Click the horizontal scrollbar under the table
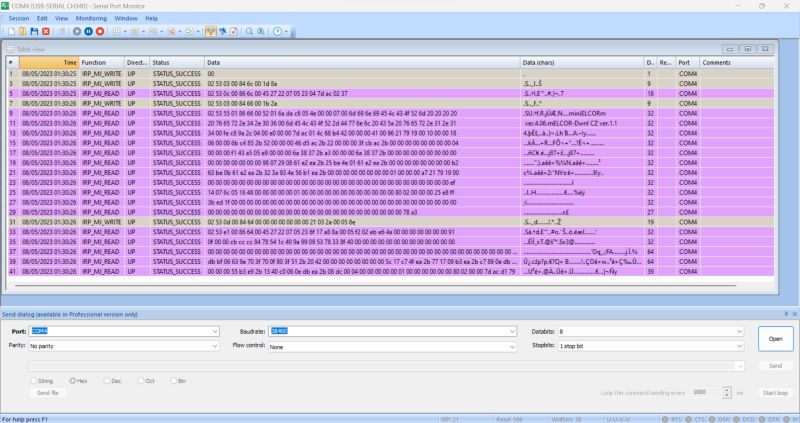 (x=375, y=285)
